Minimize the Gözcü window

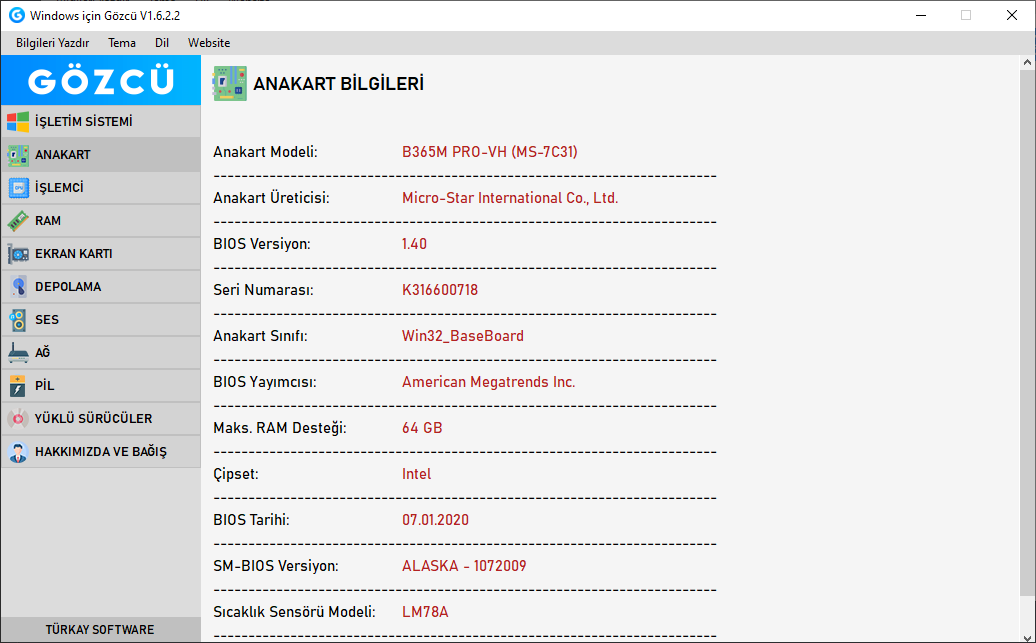click(x=921, y=15)
